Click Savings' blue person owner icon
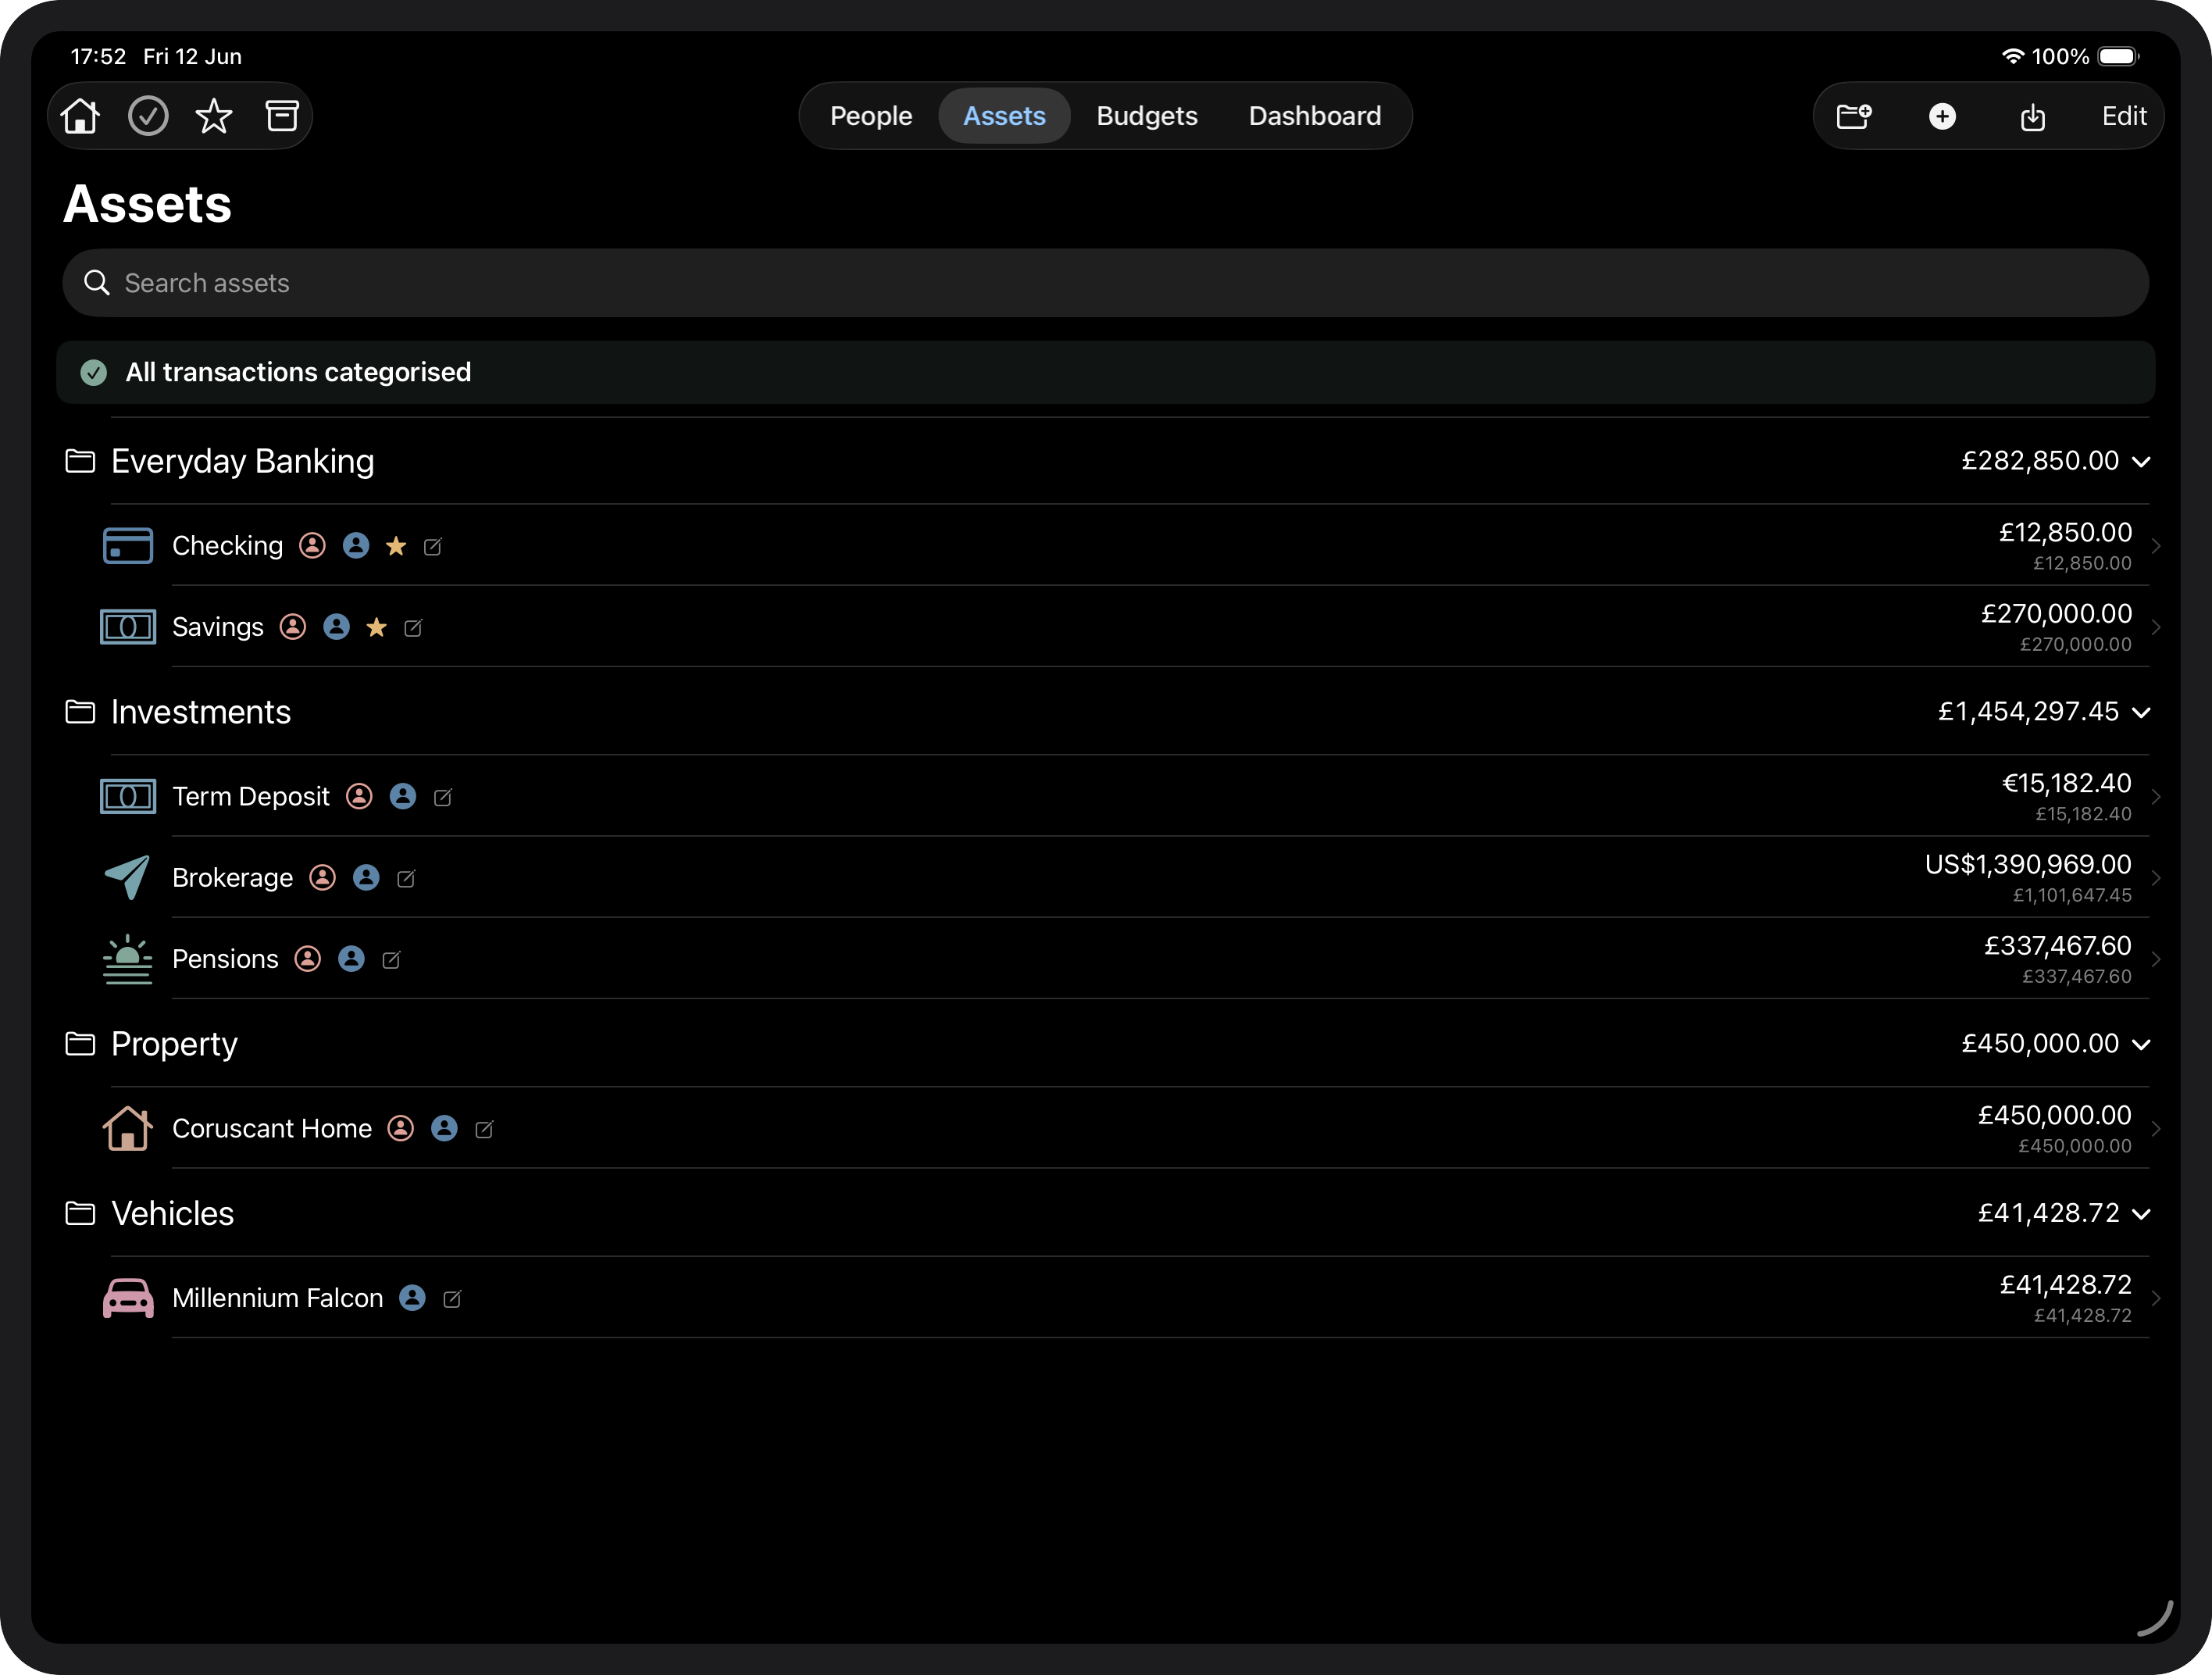 coord(336,627)
